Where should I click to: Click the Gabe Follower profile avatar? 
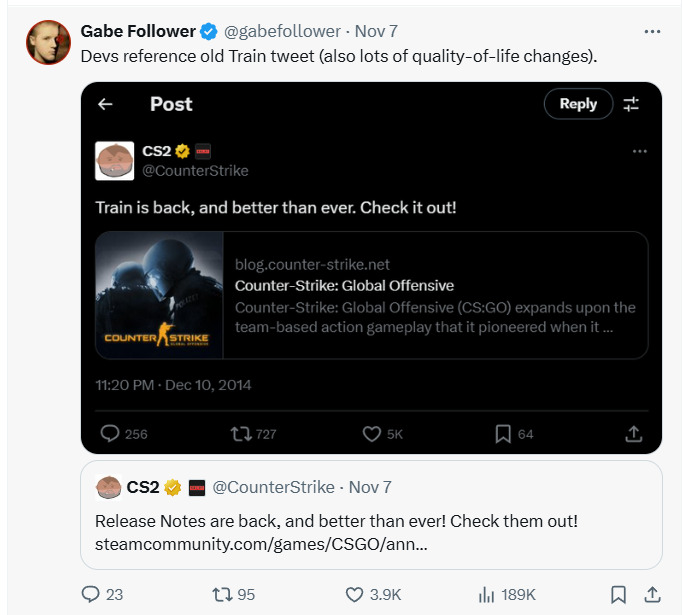[48, 41]
